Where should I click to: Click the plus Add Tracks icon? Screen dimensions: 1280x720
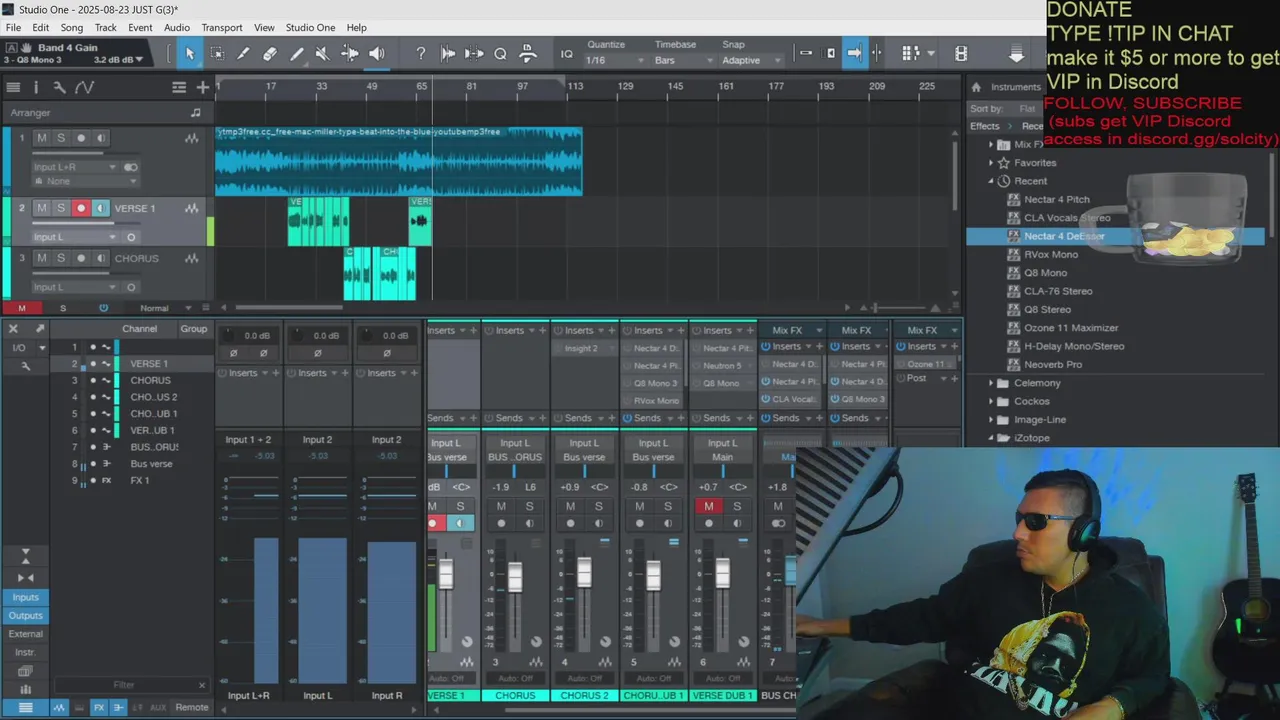[x=202, y=88]
